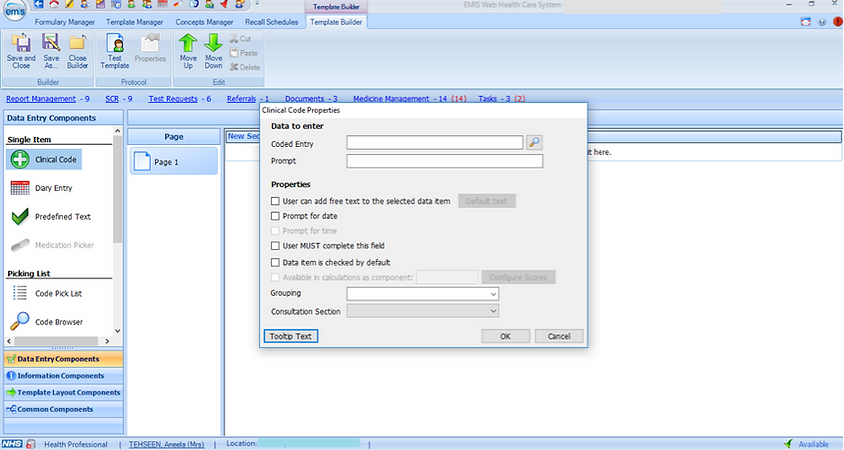Select the Template Builder ribbon tab
Viewport: 844px width, 450px height.
point(336,22)
